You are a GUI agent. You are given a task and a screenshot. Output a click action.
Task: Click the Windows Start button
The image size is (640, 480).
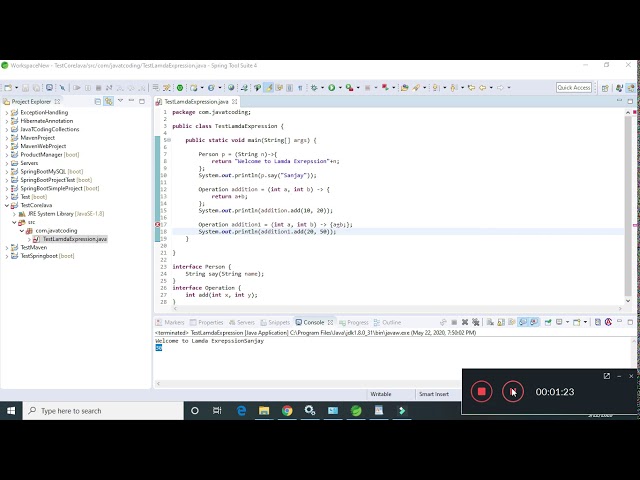[x=11, y=411]
